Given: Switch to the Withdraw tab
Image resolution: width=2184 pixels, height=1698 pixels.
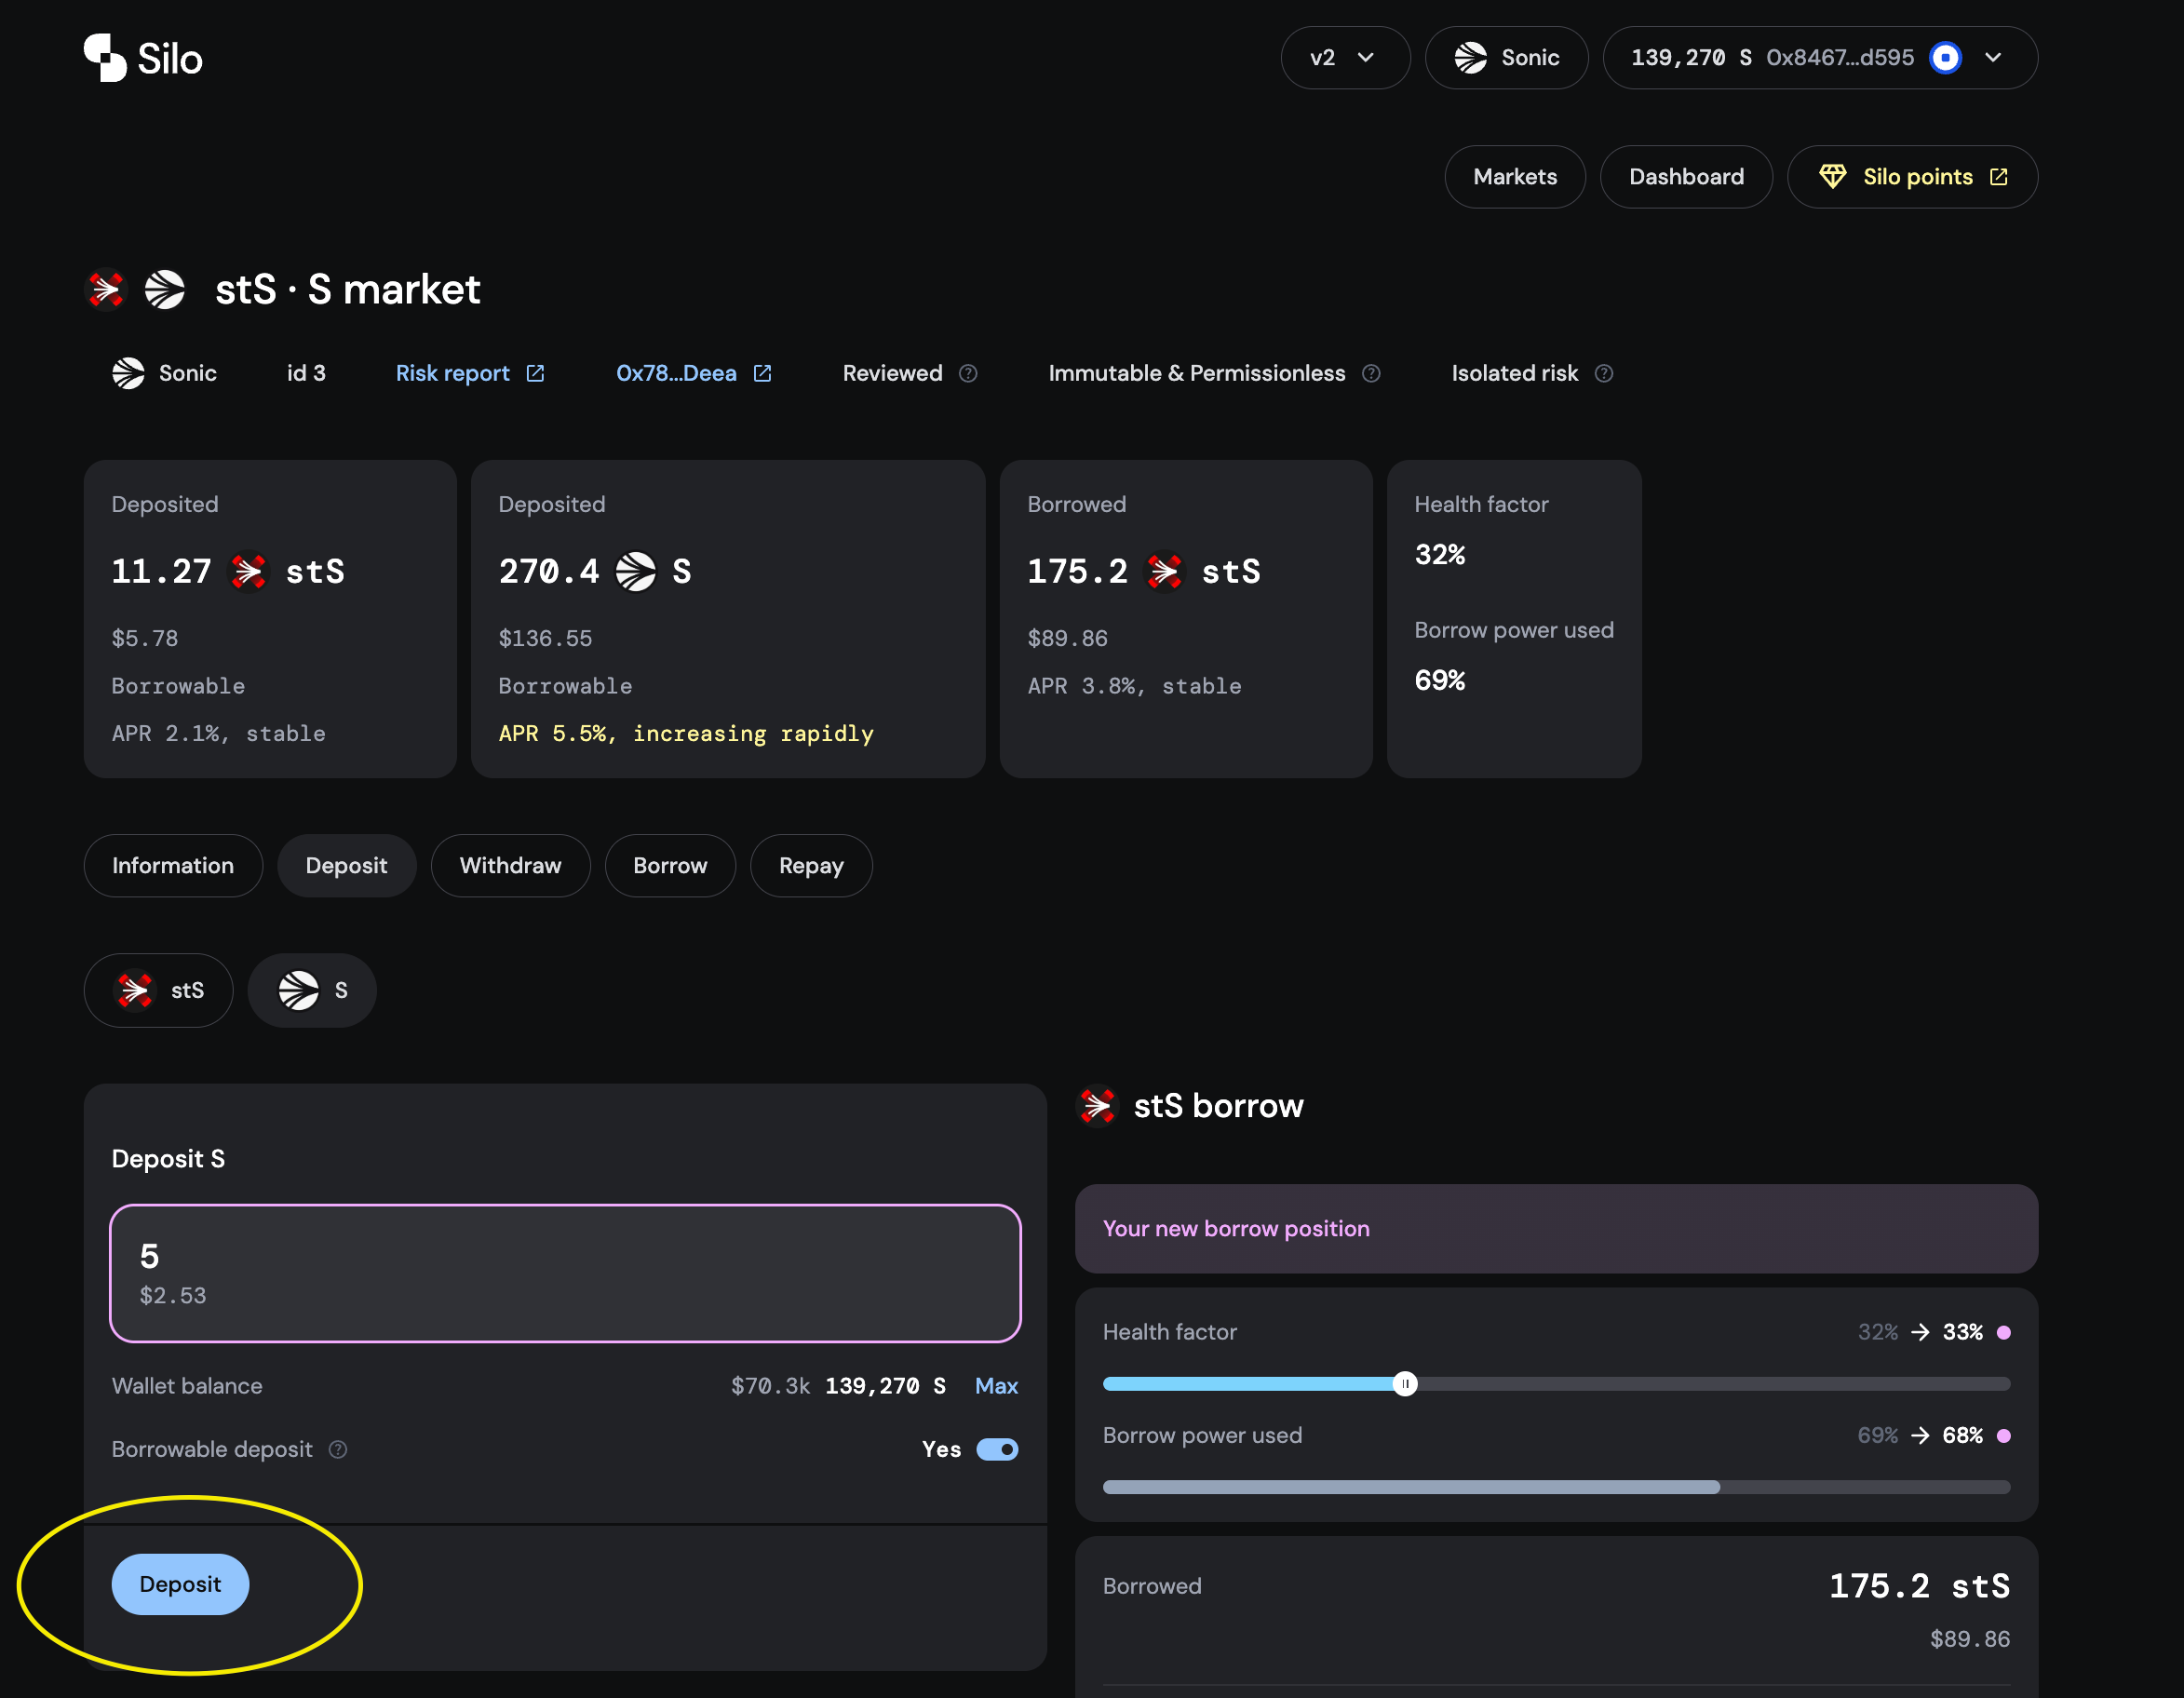Looking at the screenshot, I should pos(510,865).
